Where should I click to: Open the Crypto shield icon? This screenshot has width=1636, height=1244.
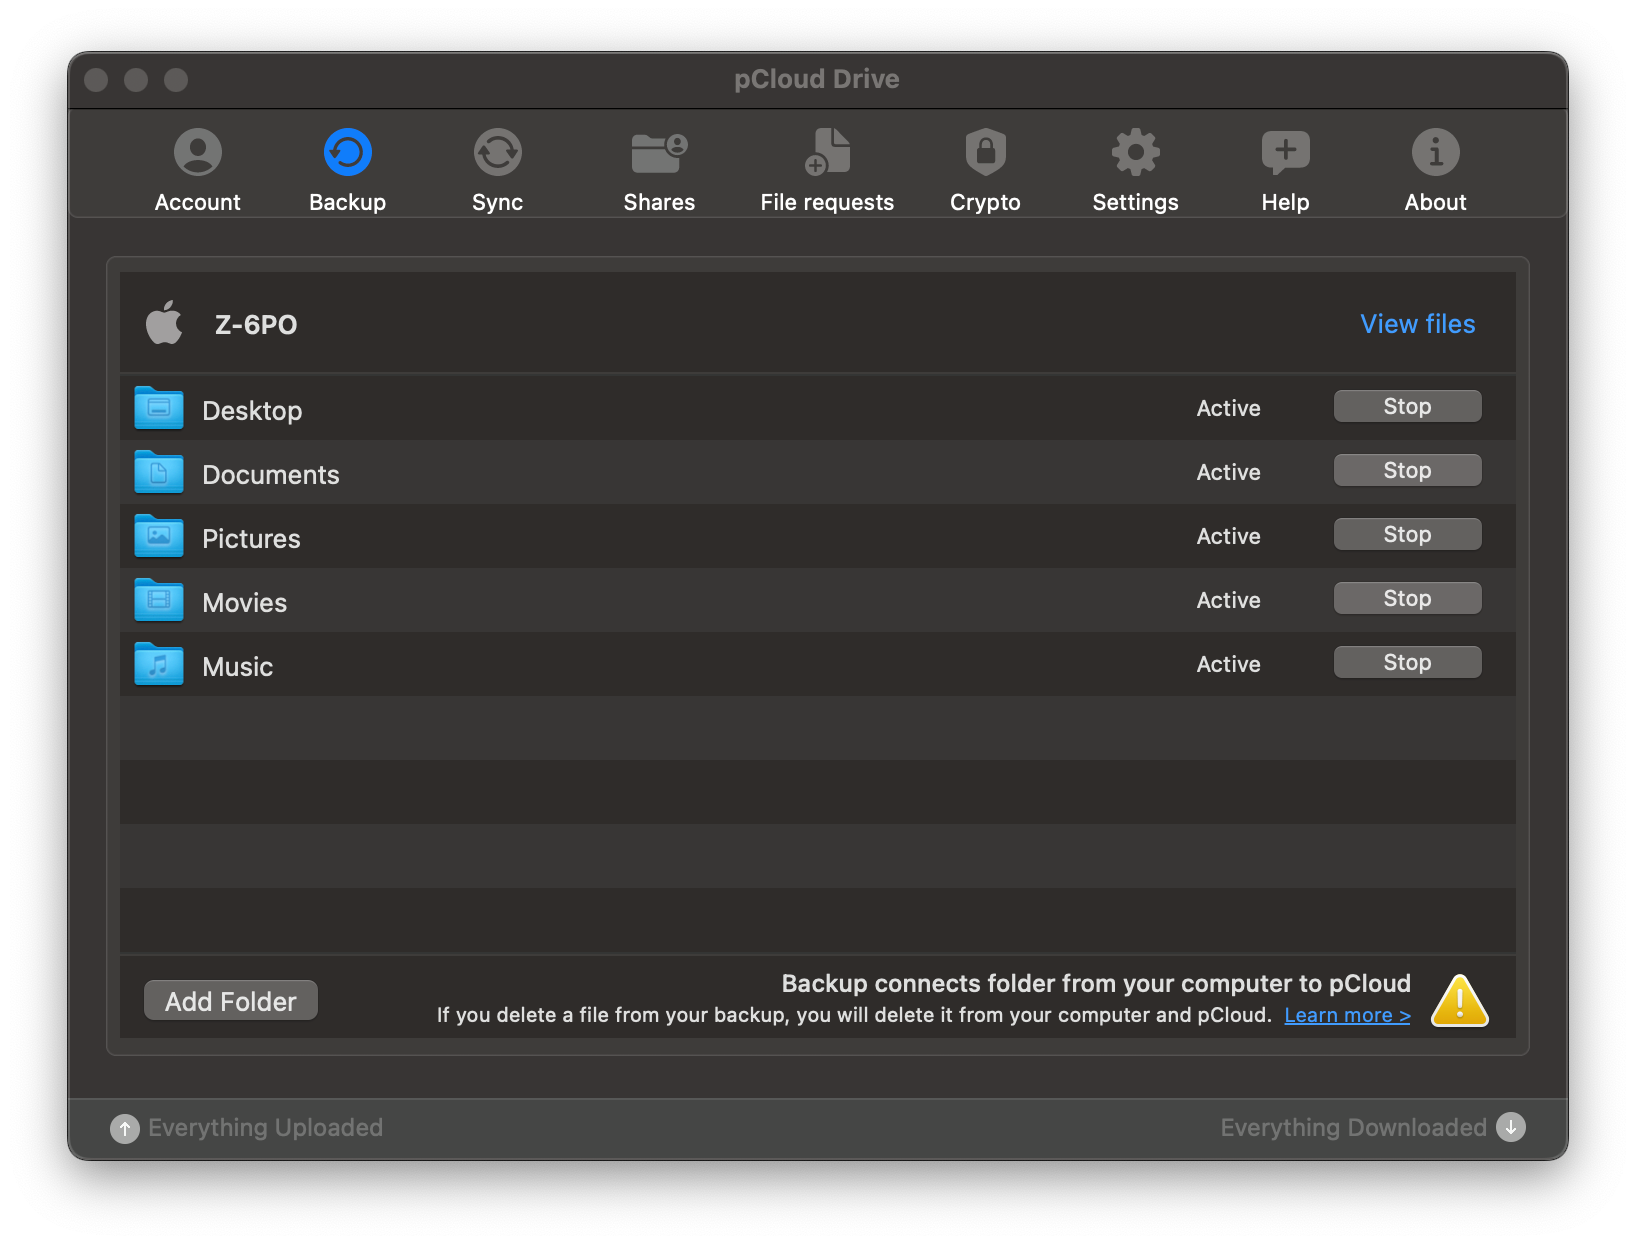pyautogui.click(x=985, y=153)
